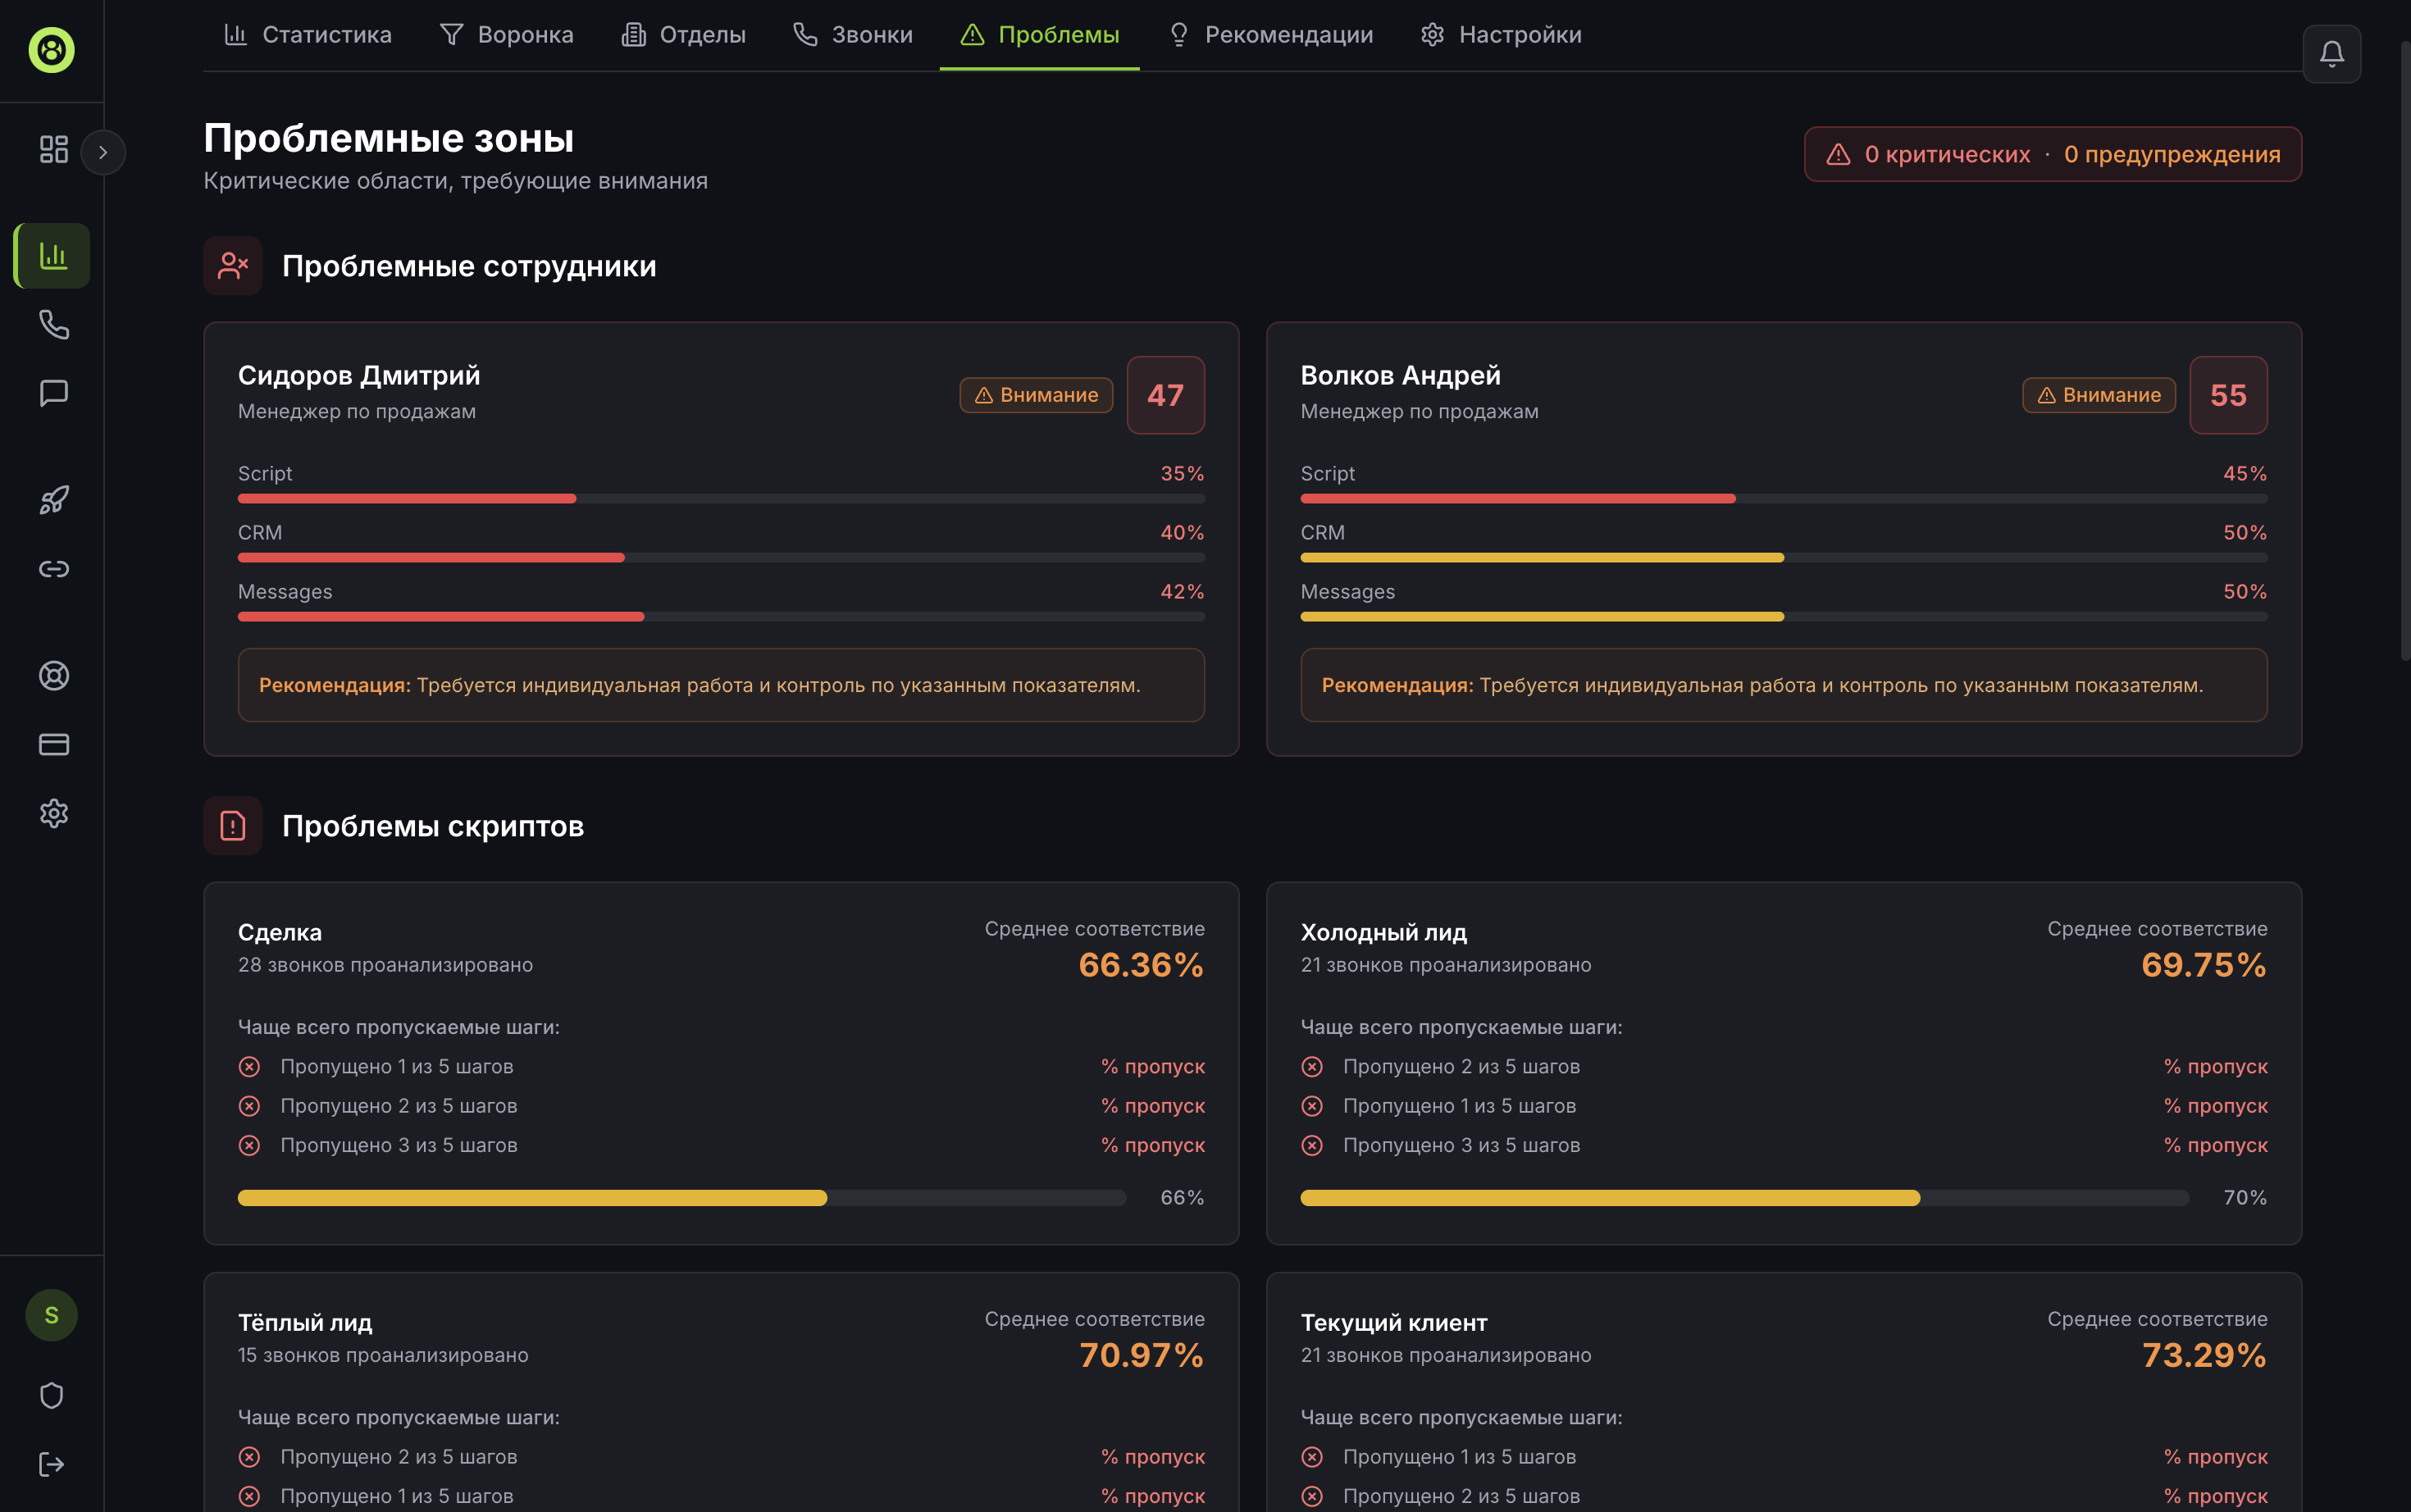Open the sidebar gear settings icon
The height and width of the screenshot is (1512, 2411).
53,813
